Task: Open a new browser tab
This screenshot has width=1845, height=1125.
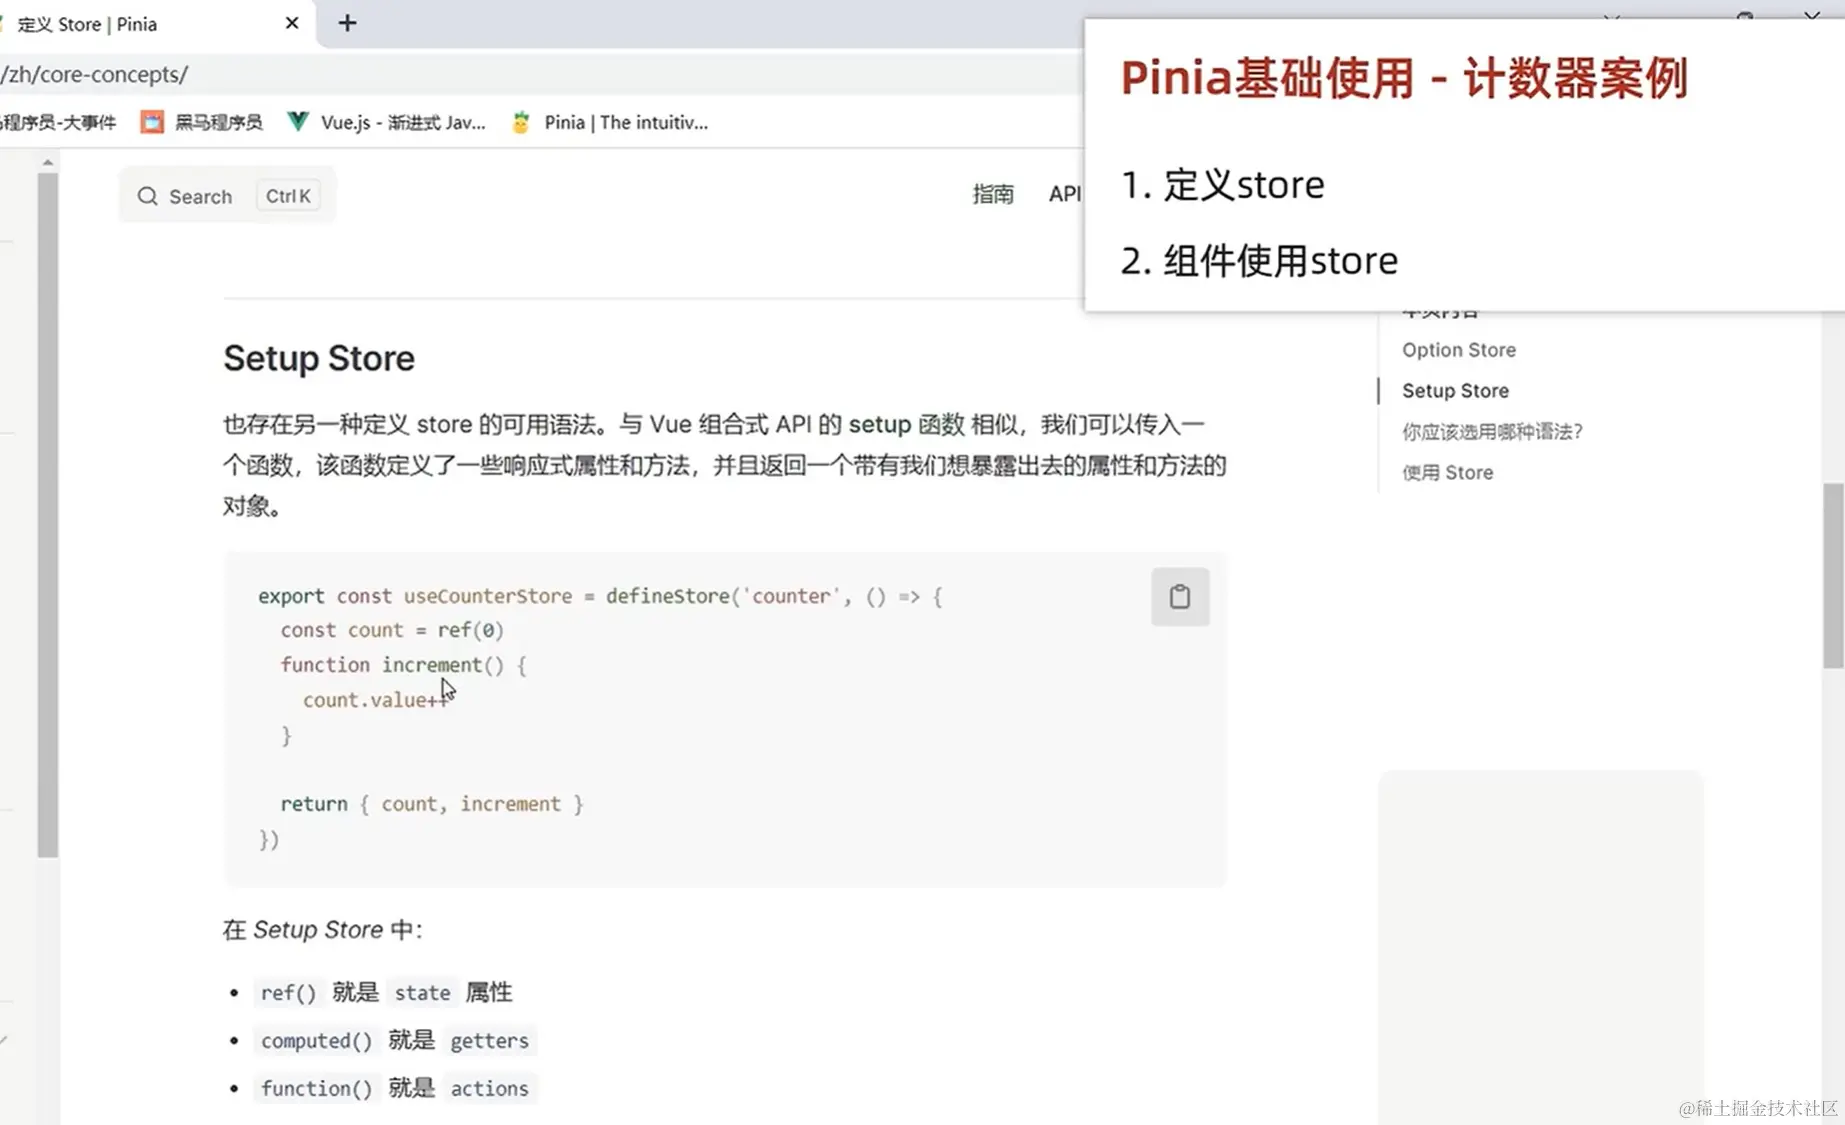Action: [347, 23]
